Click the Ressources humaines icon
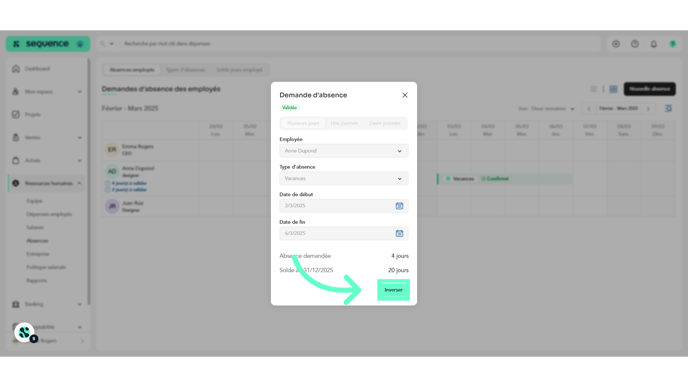 click(x=16, y=183)
